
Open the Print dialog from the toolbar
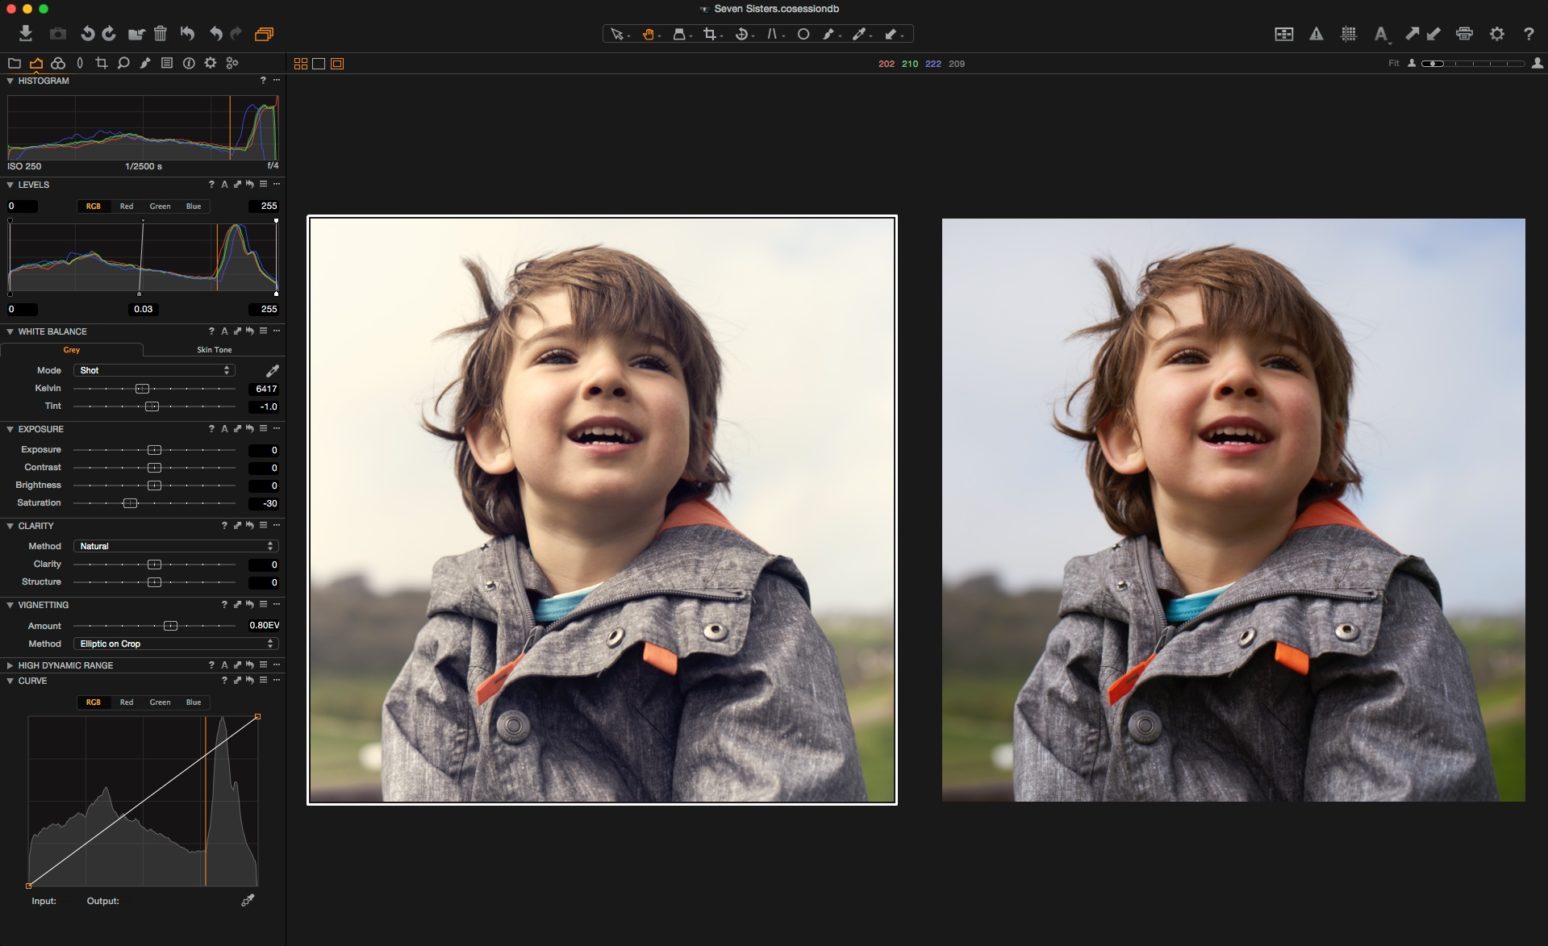(1465, 33)
